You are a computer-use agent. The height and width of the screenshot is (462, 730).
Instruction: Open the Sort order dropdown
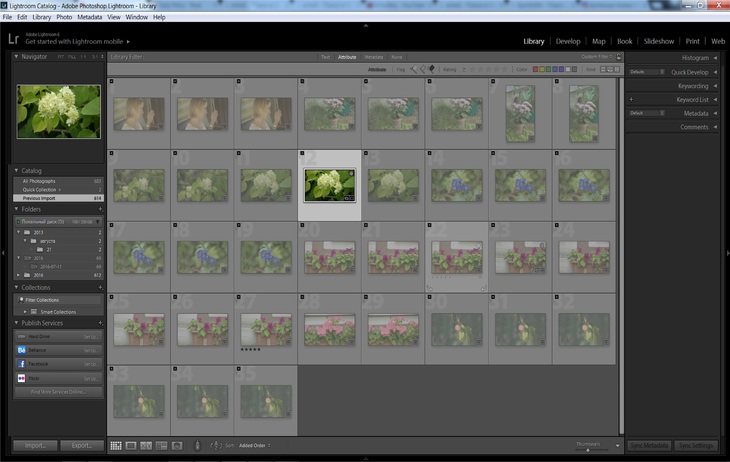point(254,445)
